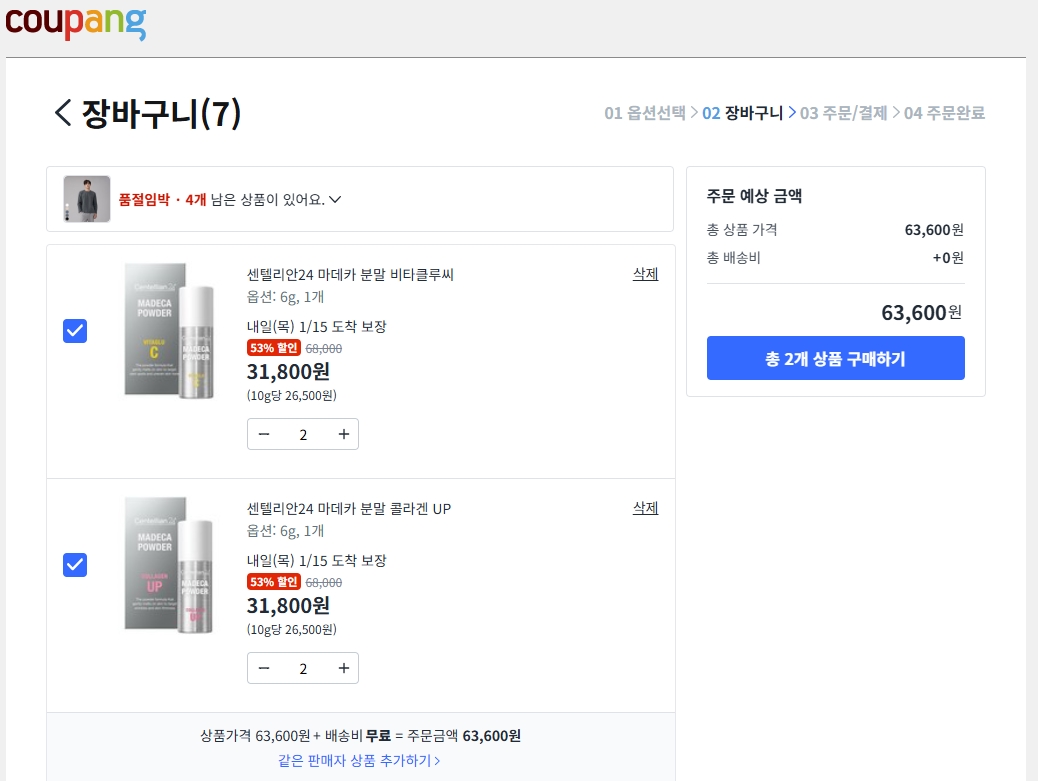Uncheck the 콜라겐 UP item checkbox
Image resolution: width=1038 pixels, height=781 pixels.
point(75,565)
